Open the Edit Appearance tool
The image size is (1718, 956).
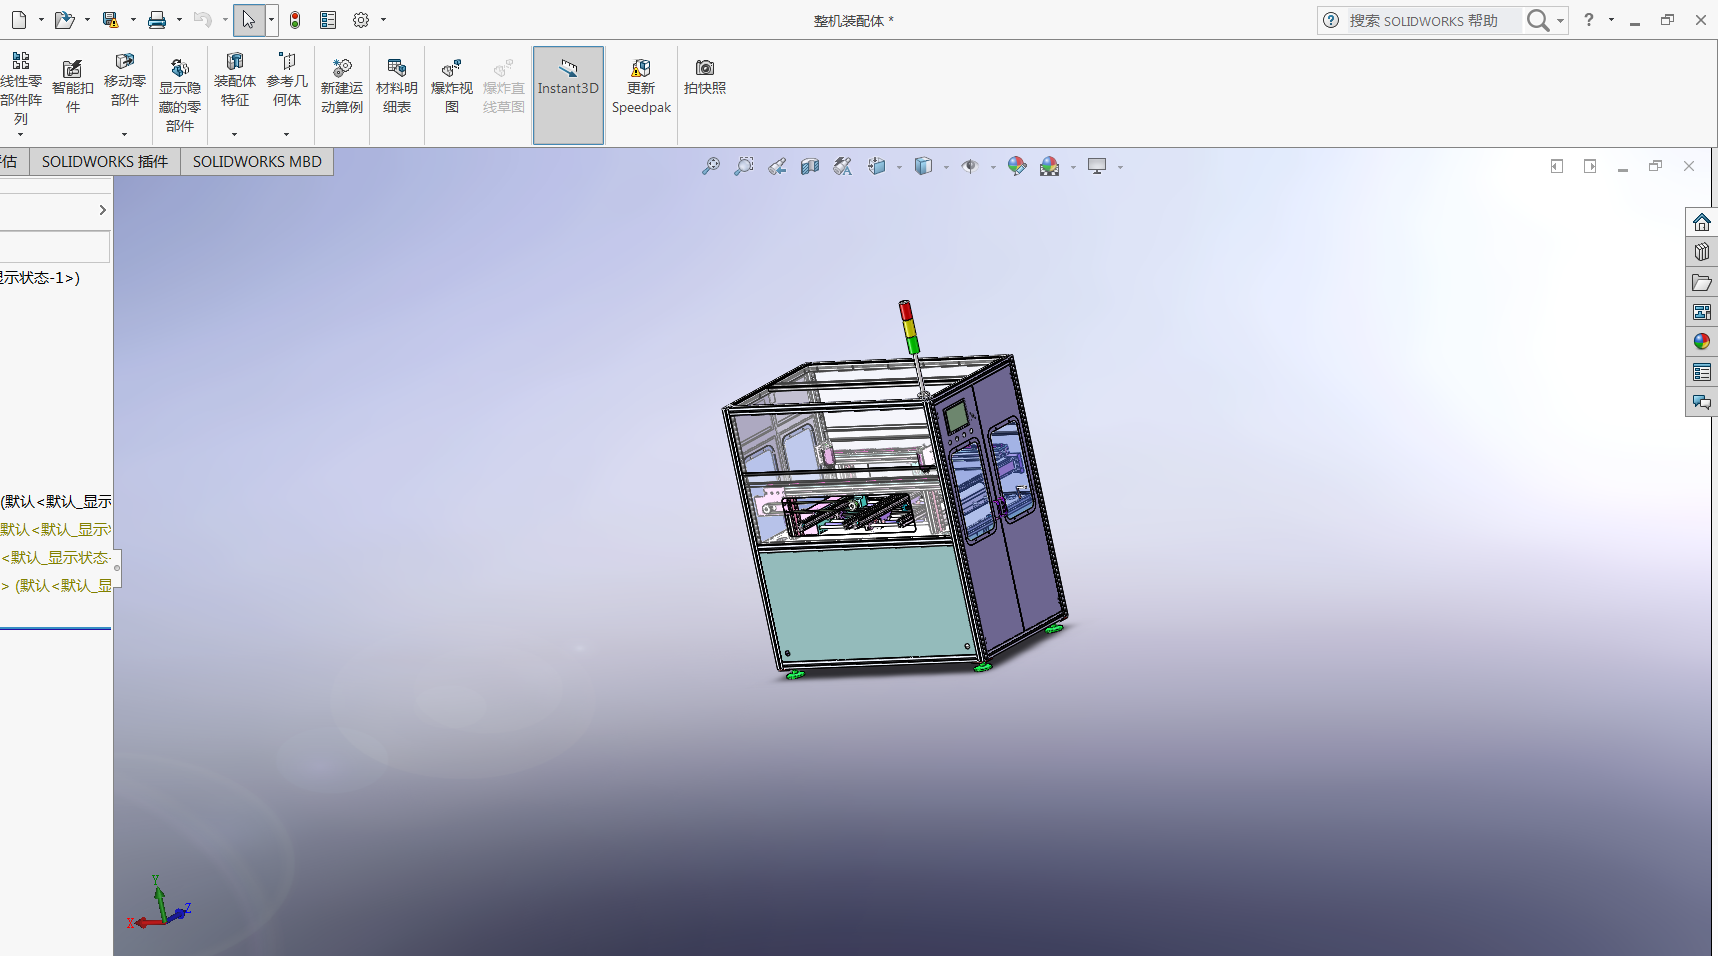(x=1017, y=167)
